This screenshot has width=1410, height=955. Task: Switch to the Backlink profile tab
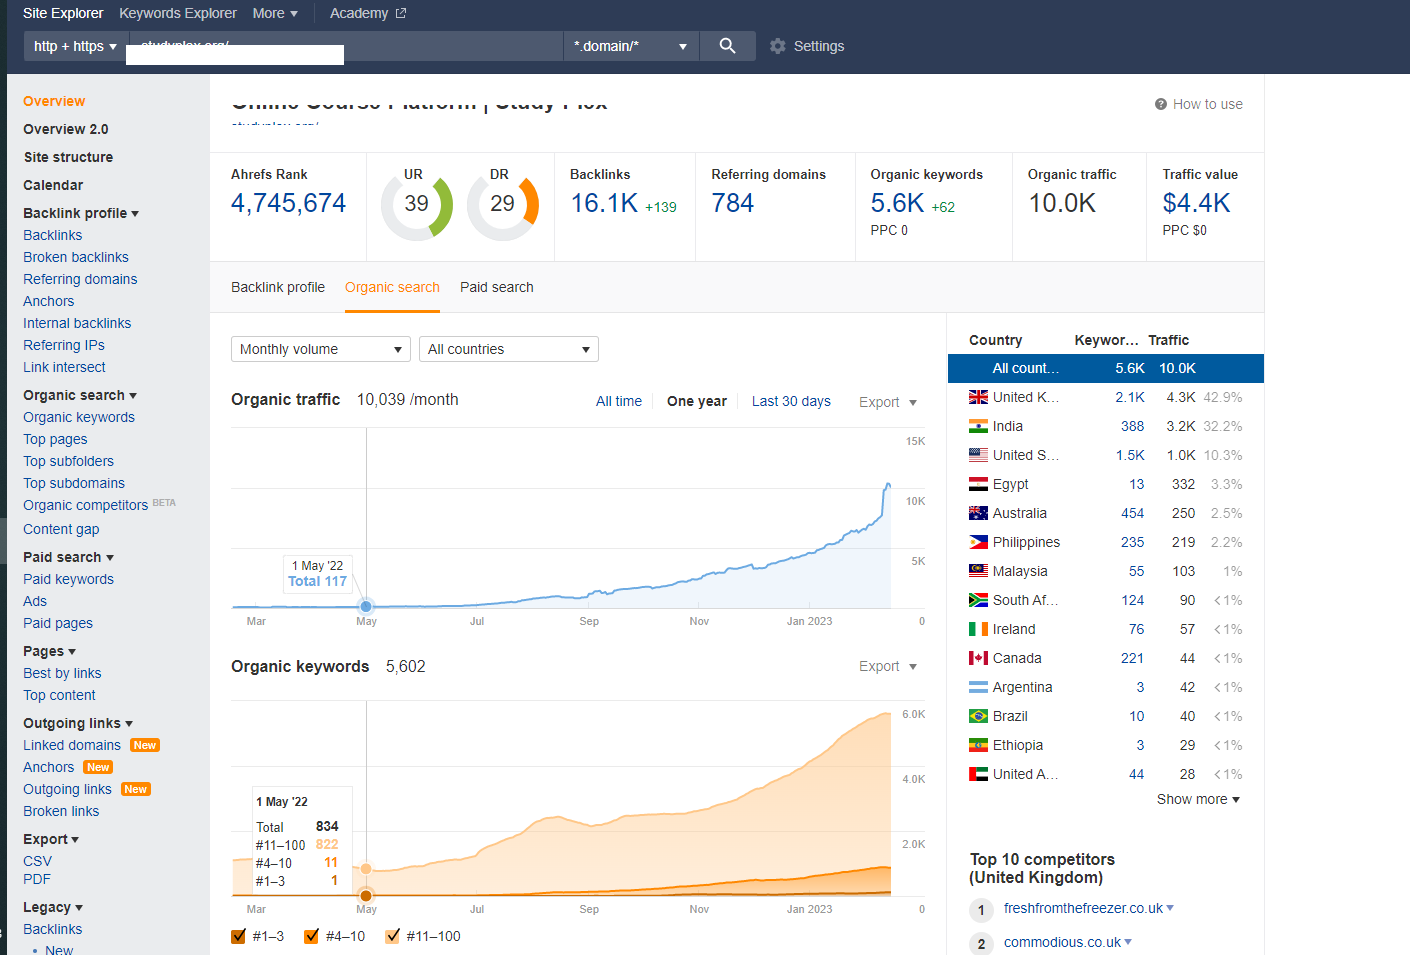pos(278,287)
